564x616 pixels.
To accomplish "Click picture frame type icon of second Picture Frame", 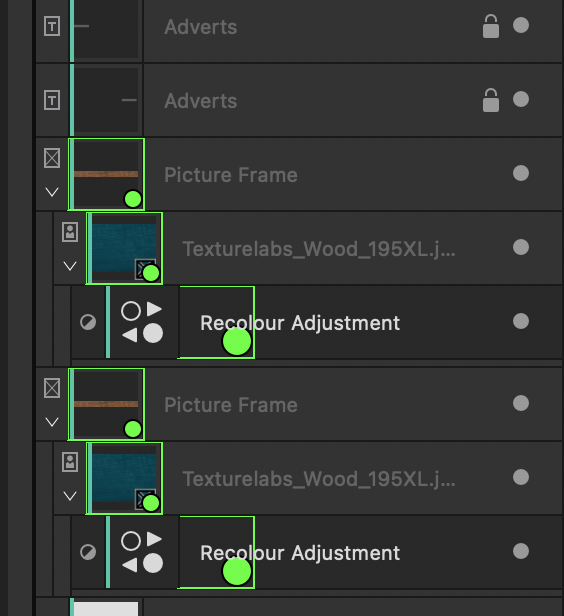I will (x=52, y=388).
